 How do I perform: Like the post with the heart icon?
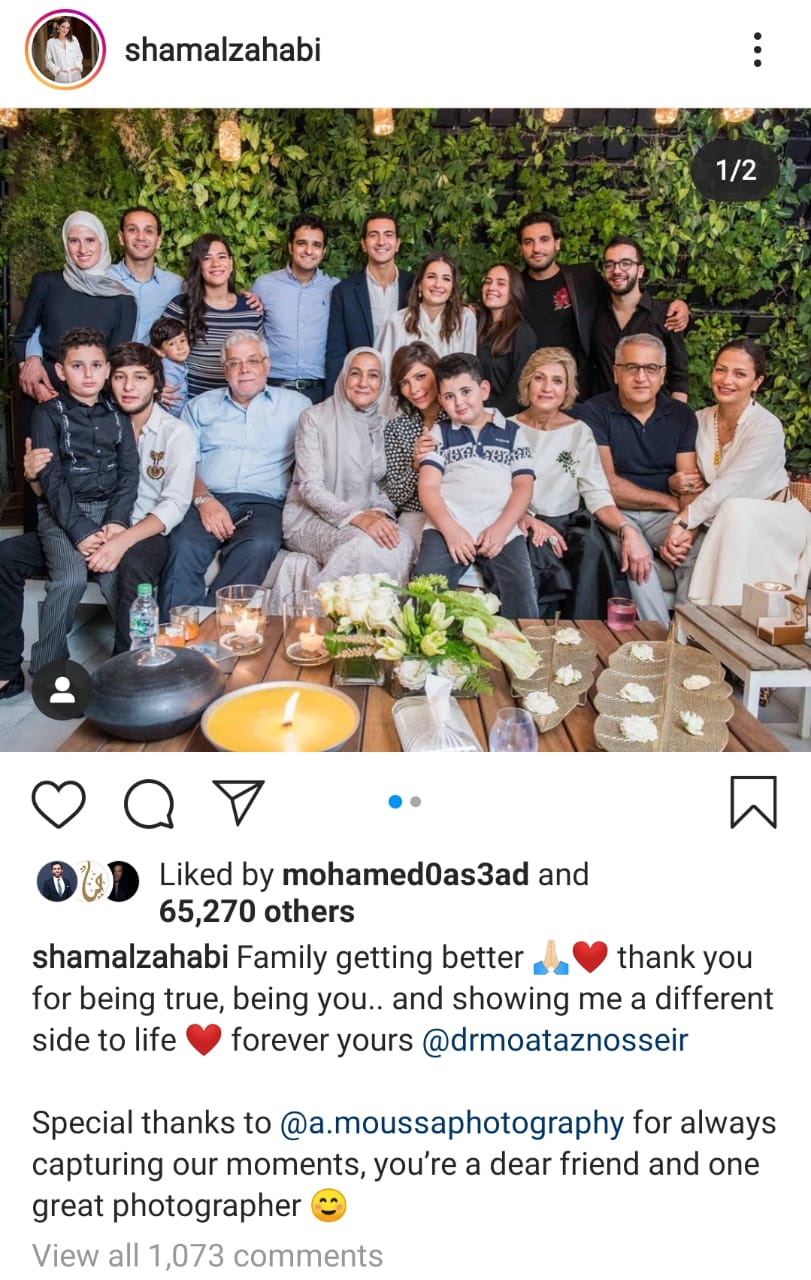(58, 803)
